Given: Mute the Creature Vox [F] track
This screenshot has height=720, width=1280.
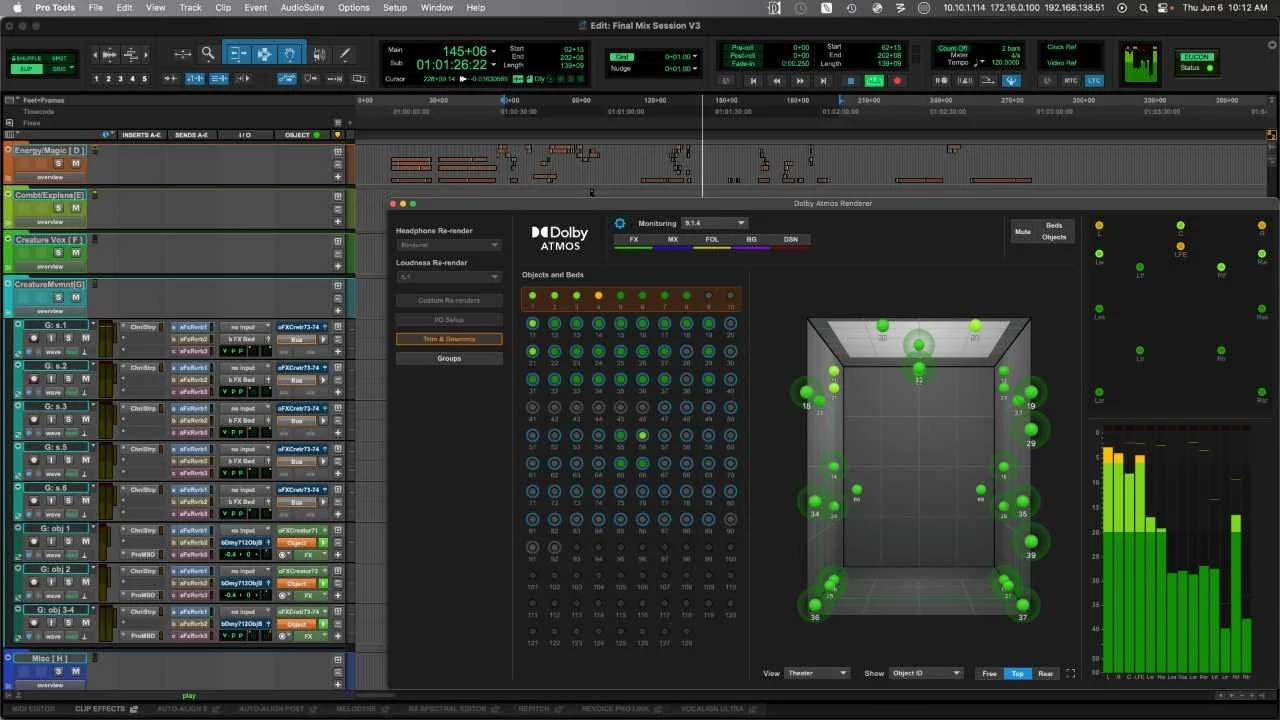Looking at the screenshot, I should click(75, 253).
